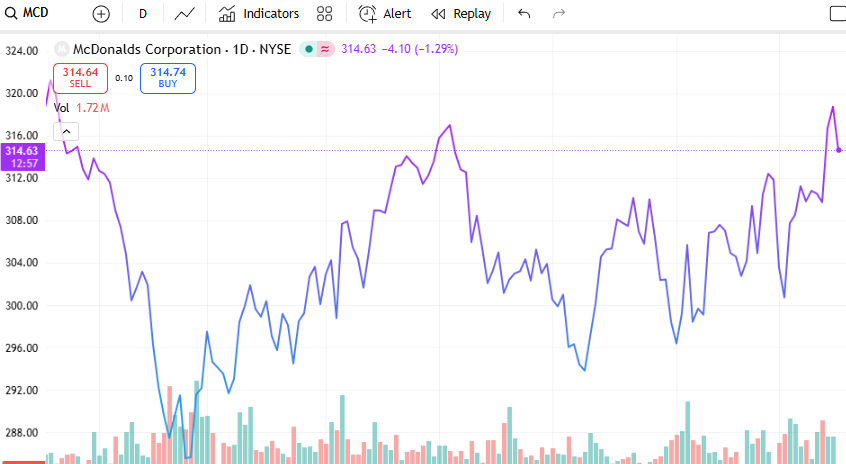Open indicator templates grid icon
846x464 pixels.
point(324,14)
